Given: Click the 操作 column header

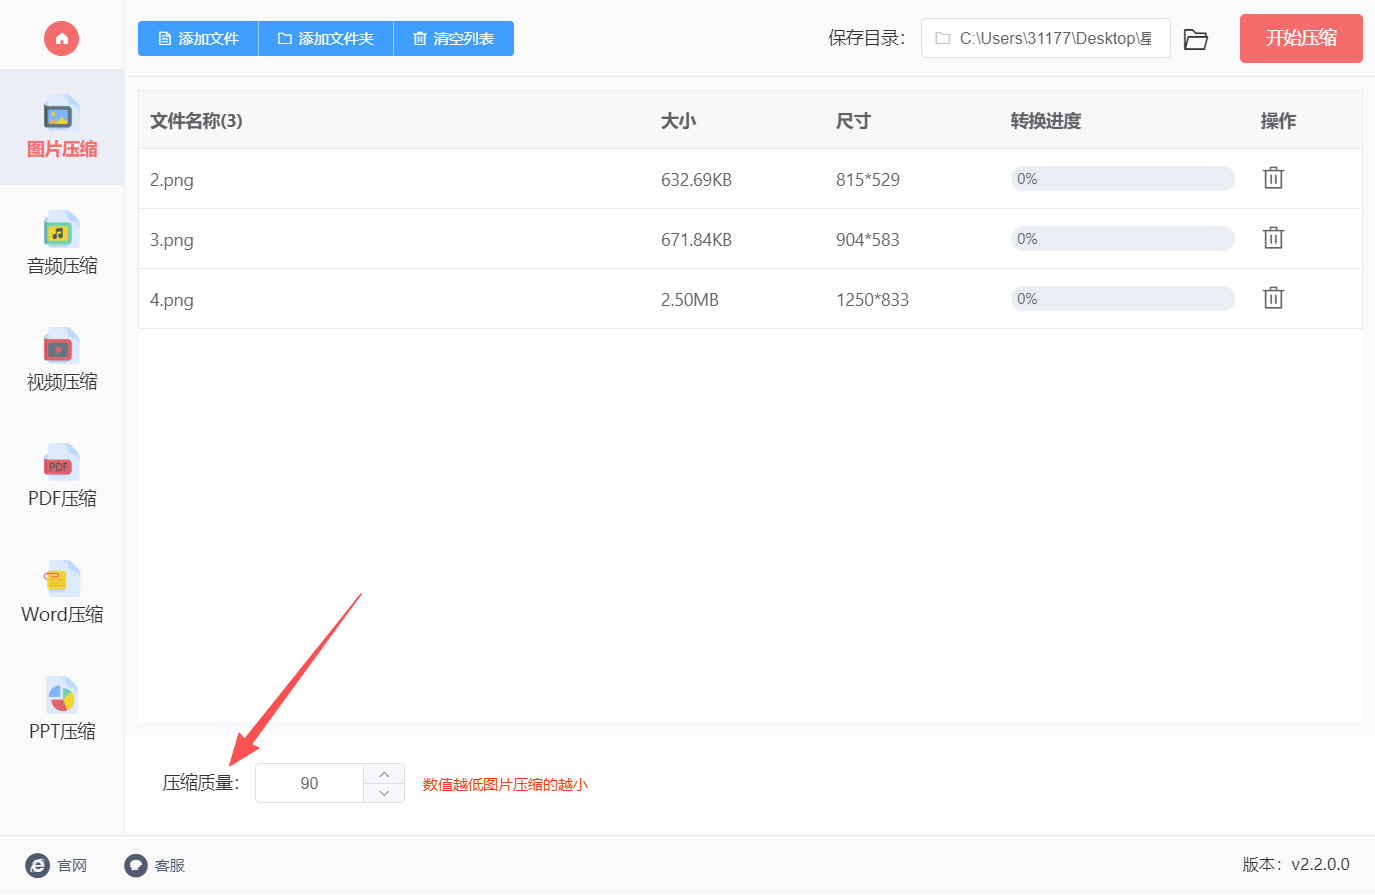Looking at the screenshot, I should 1278,121.
